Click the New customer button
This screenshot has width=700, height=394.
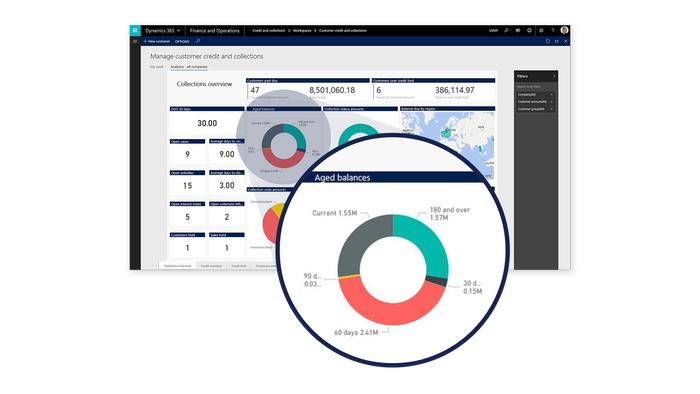(x=157, y=41)
